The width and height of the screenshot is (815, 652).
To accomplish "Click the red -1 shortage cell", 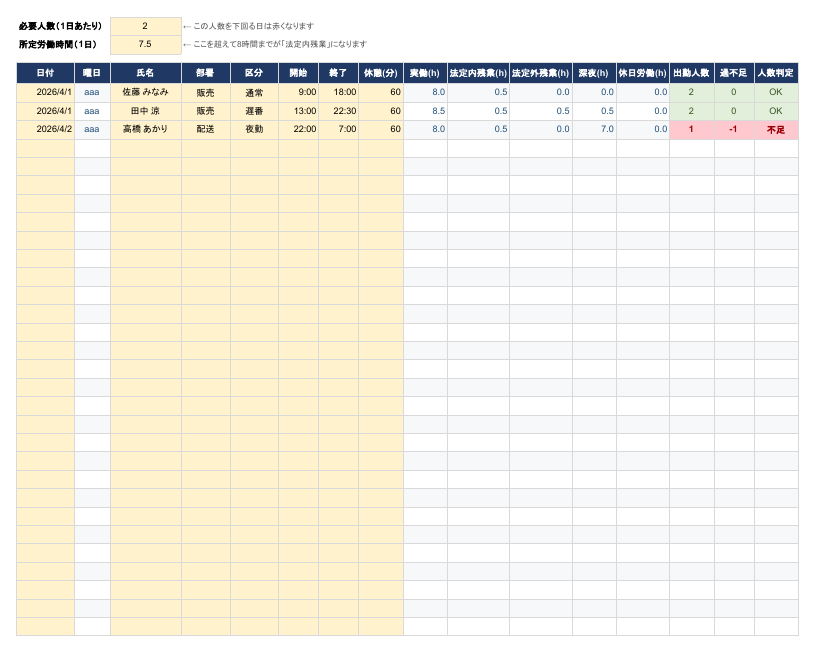I will point(734,129).
